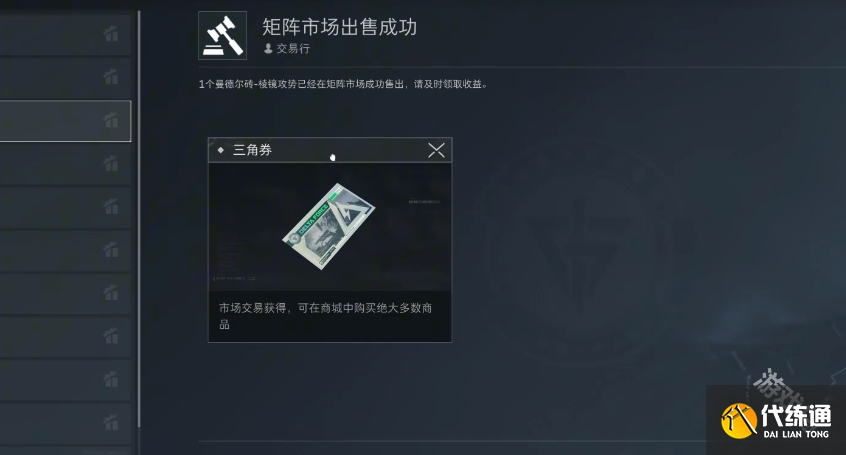The height and width of the screenshot is (455, 846).
Task: Open the tenth mail entry in the list
Action: click(x=65, y=423)
